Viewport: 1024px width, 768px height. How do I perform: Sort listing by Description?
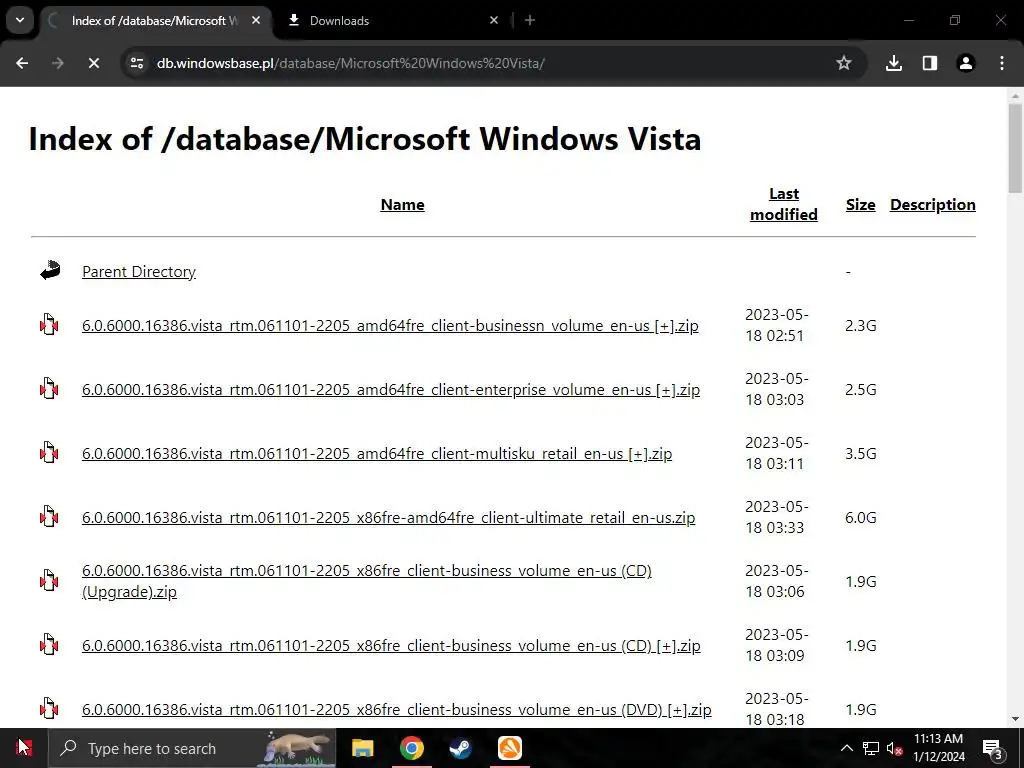pos(933,204)
